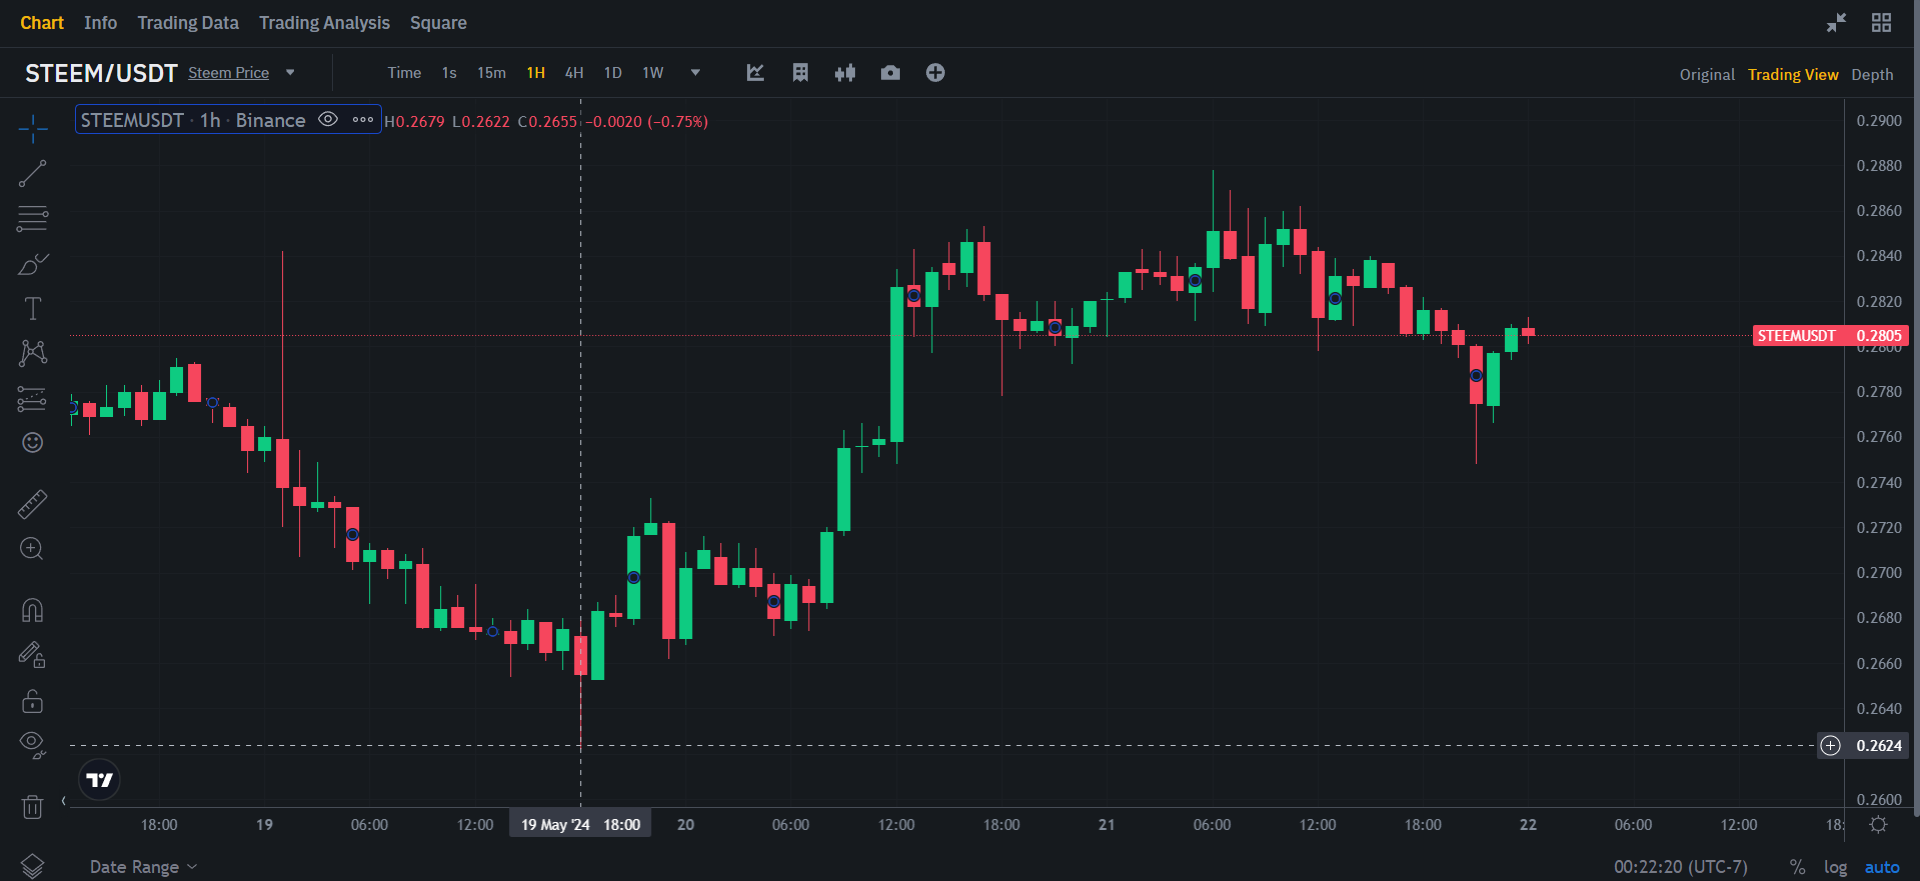Add an alert with the plus at 0.2624
1920x881 pixels.
[1830, 746]
